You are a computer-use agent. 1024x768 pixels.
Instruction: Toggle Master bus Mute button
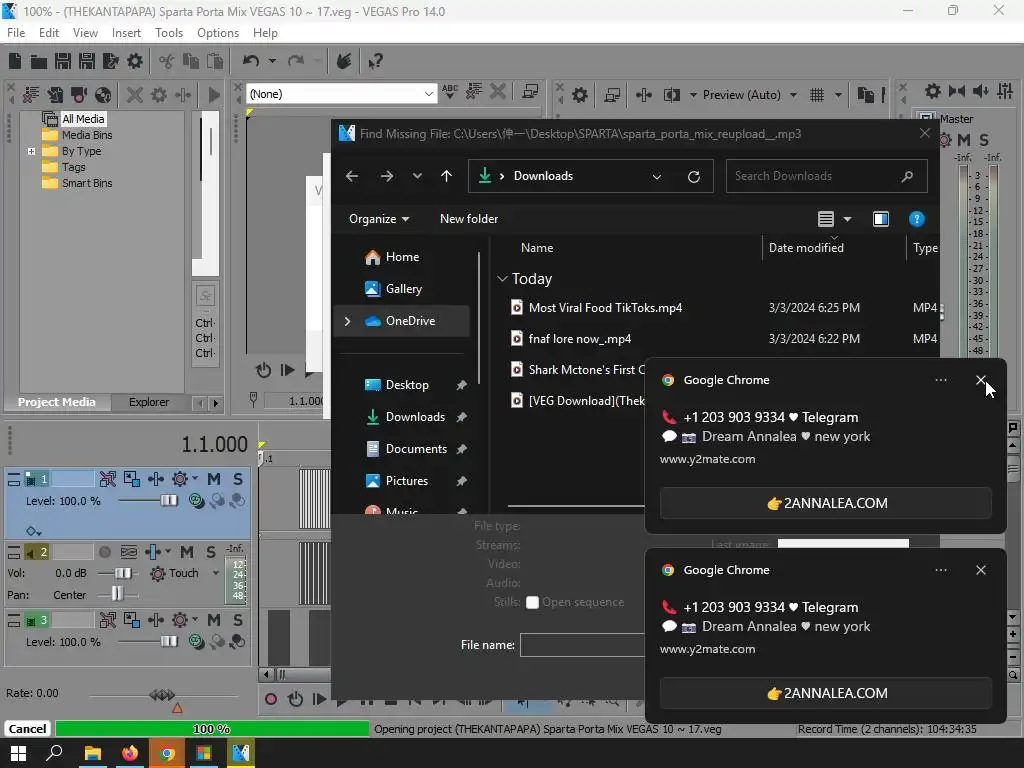point(963,140)
